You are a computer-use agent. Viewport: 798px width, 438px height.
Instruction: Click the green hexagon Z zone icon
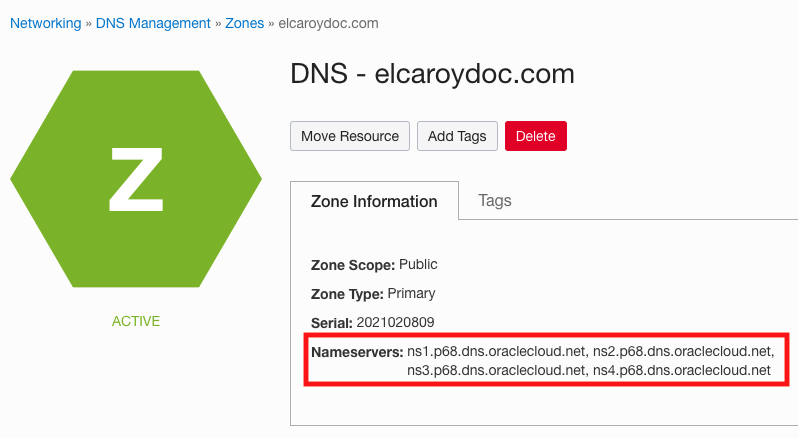pos(136,179)
